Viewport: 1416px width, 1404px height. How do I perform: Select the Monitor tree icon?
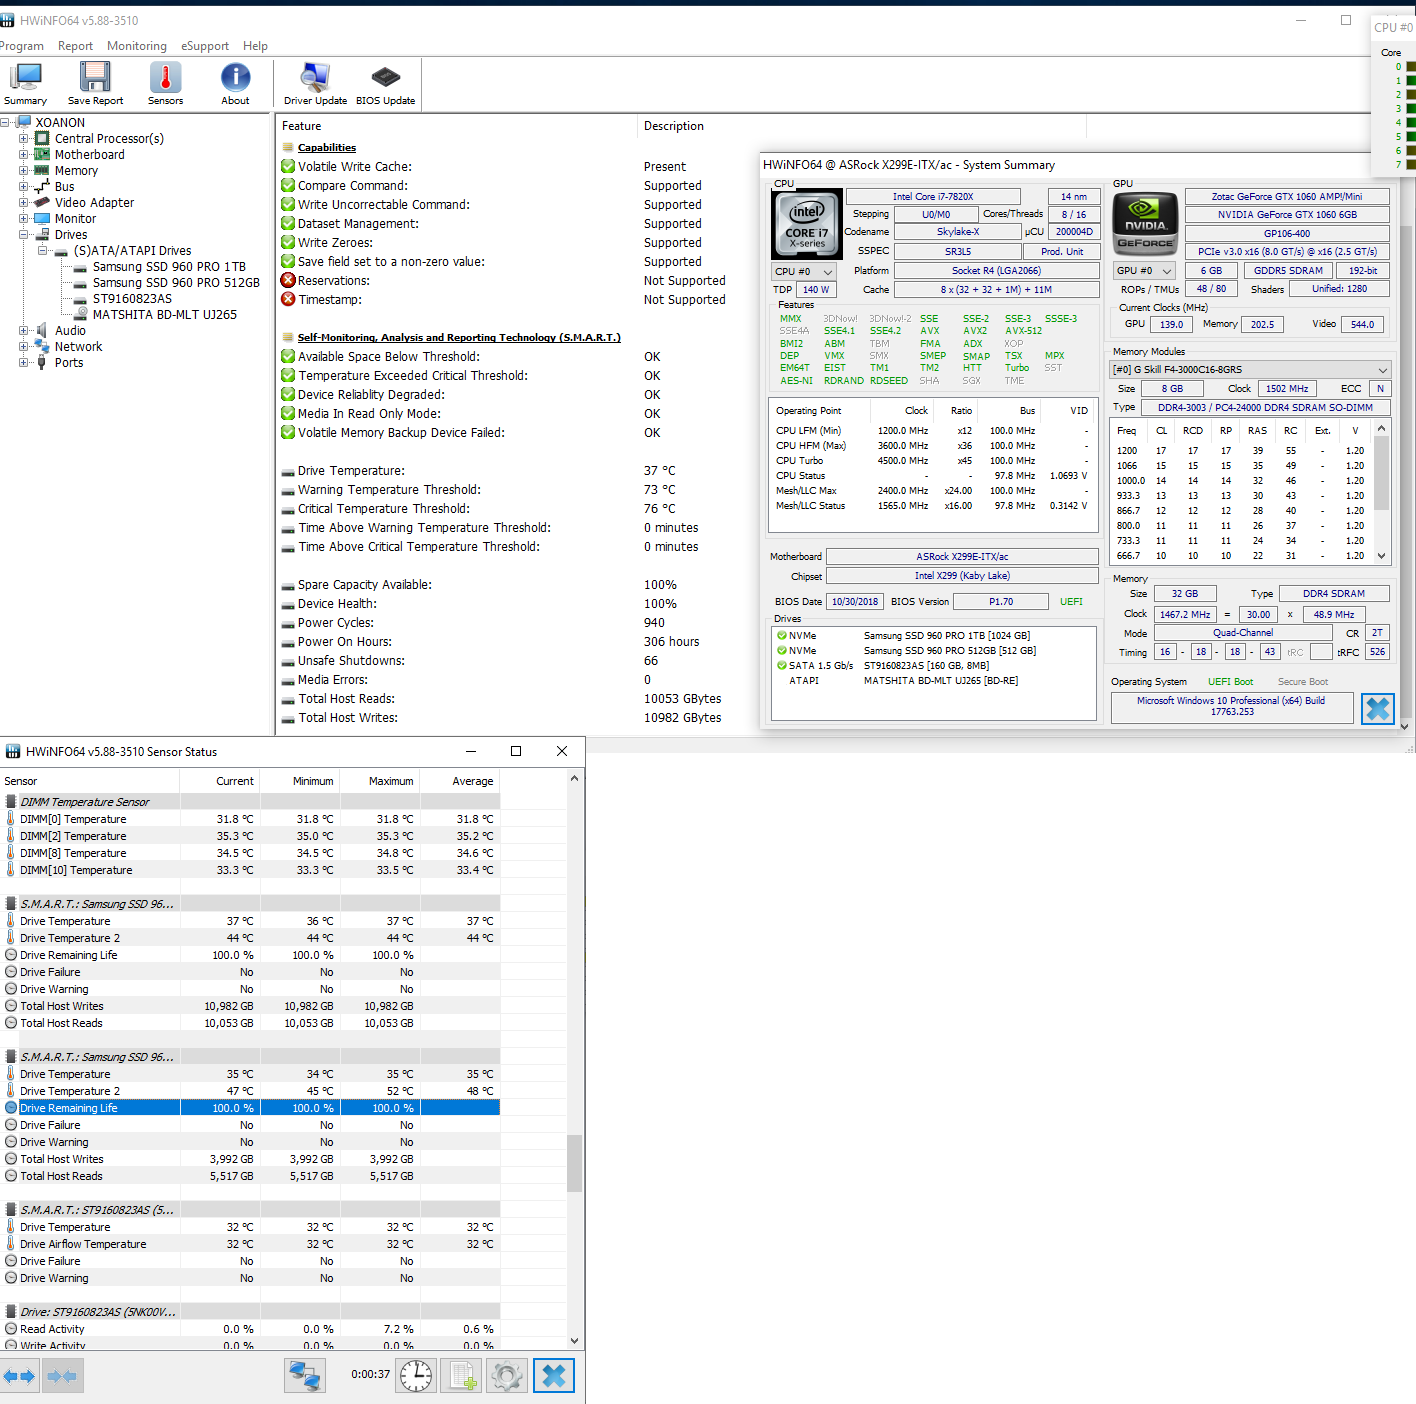pos(42,219)
